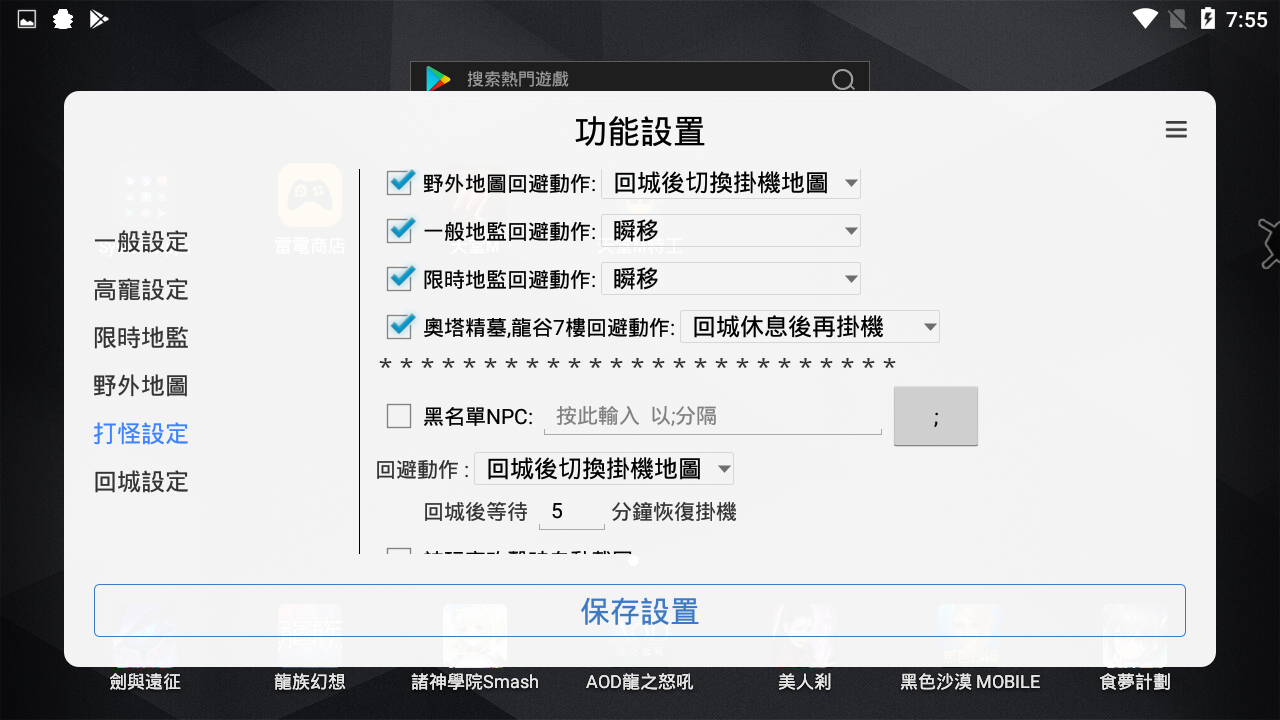Viewport: 1280px width, 720px height.
Task: Click the magnifier icon in the search bar
Action: (x=843, y=79)
